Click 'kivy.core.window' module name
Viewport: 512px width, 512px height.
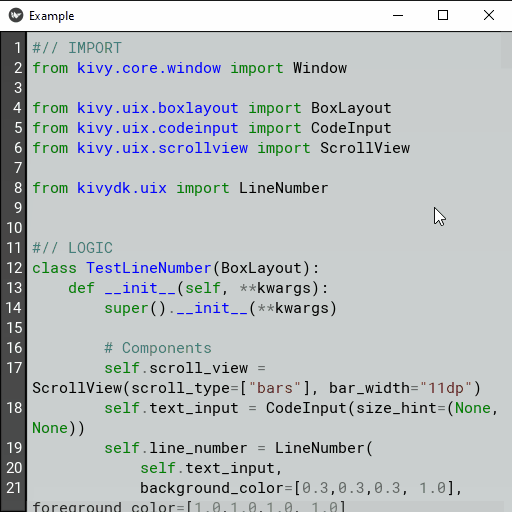tap(149, 68)
